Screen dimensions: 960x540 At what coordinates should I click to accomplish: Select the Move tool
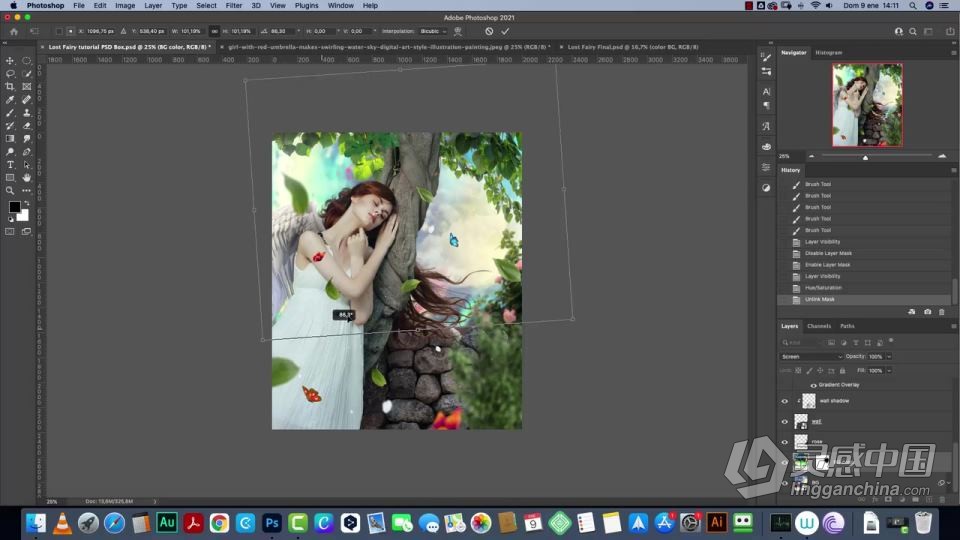click(x=10, y=61)
